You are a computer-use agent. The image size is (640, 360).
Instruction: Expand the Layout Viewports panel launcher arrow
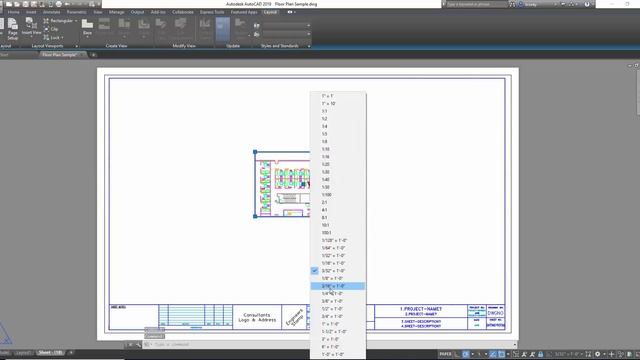coord(76,46)
